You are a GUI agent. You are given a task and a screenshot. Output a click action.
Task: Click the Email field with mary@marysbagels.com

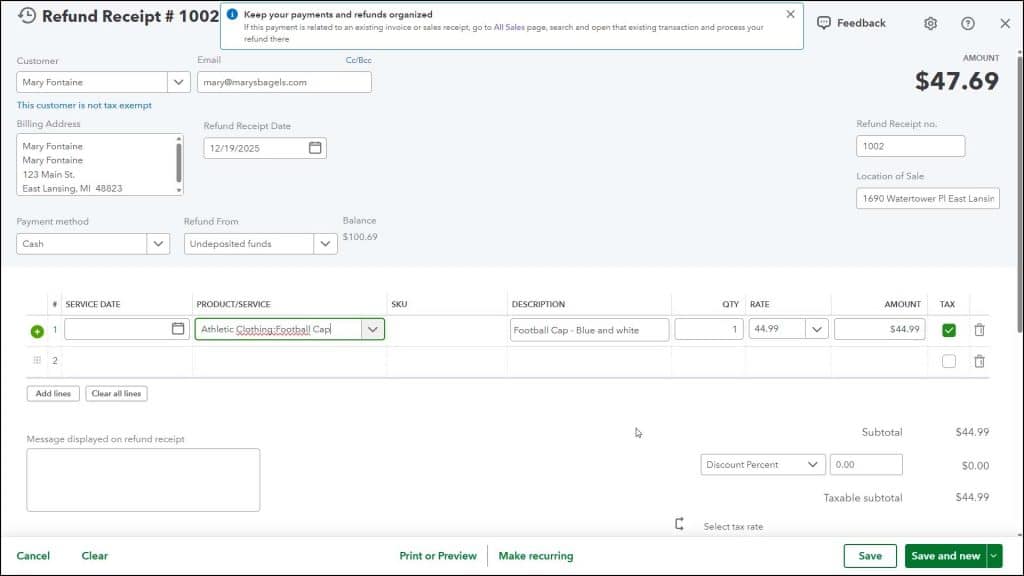click(x=284, y=82)
